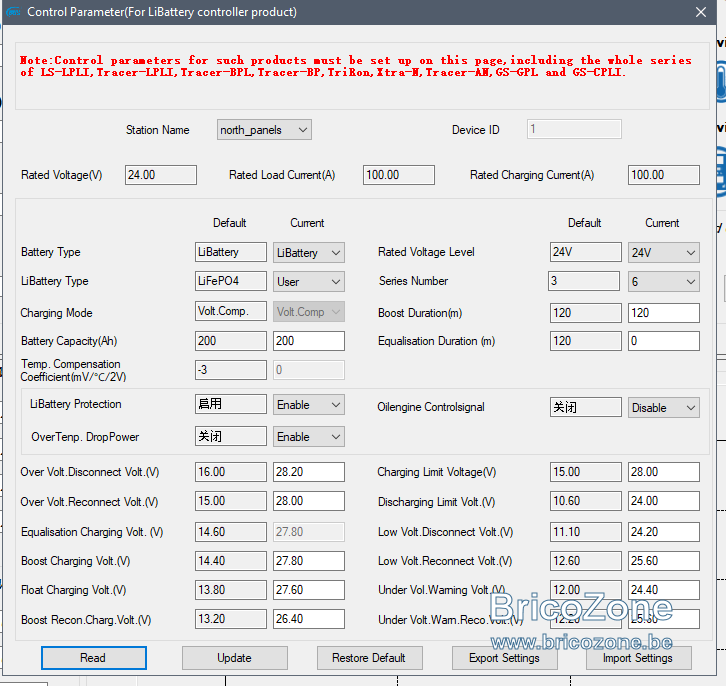Click the Rated Charging Current(A) field
Image resolution: width=726 pixels, height=686 pixels.
663,175
